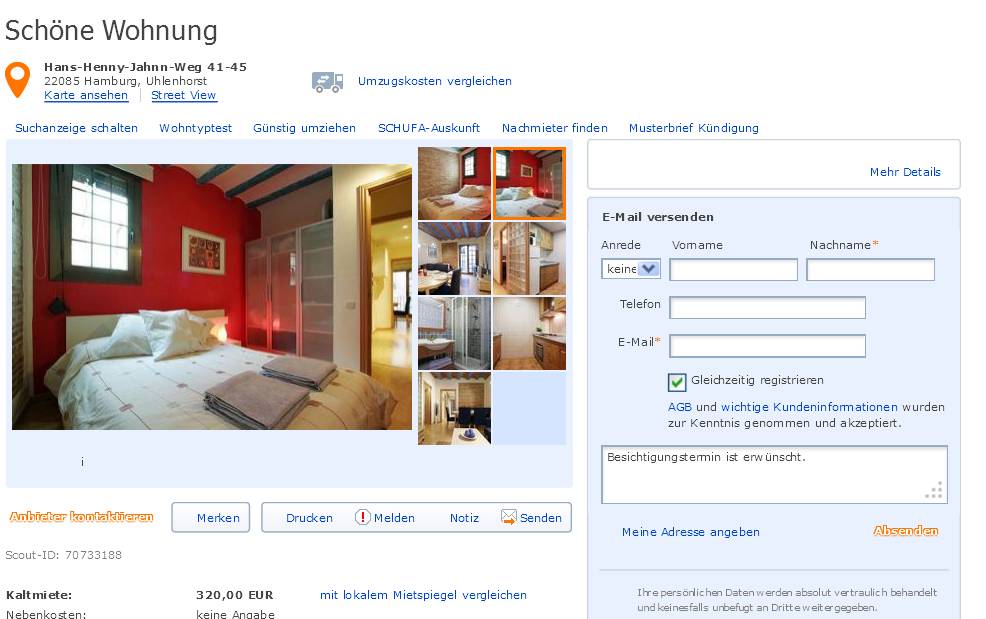Click the Karte ansehen link

(x=86, y=95)
